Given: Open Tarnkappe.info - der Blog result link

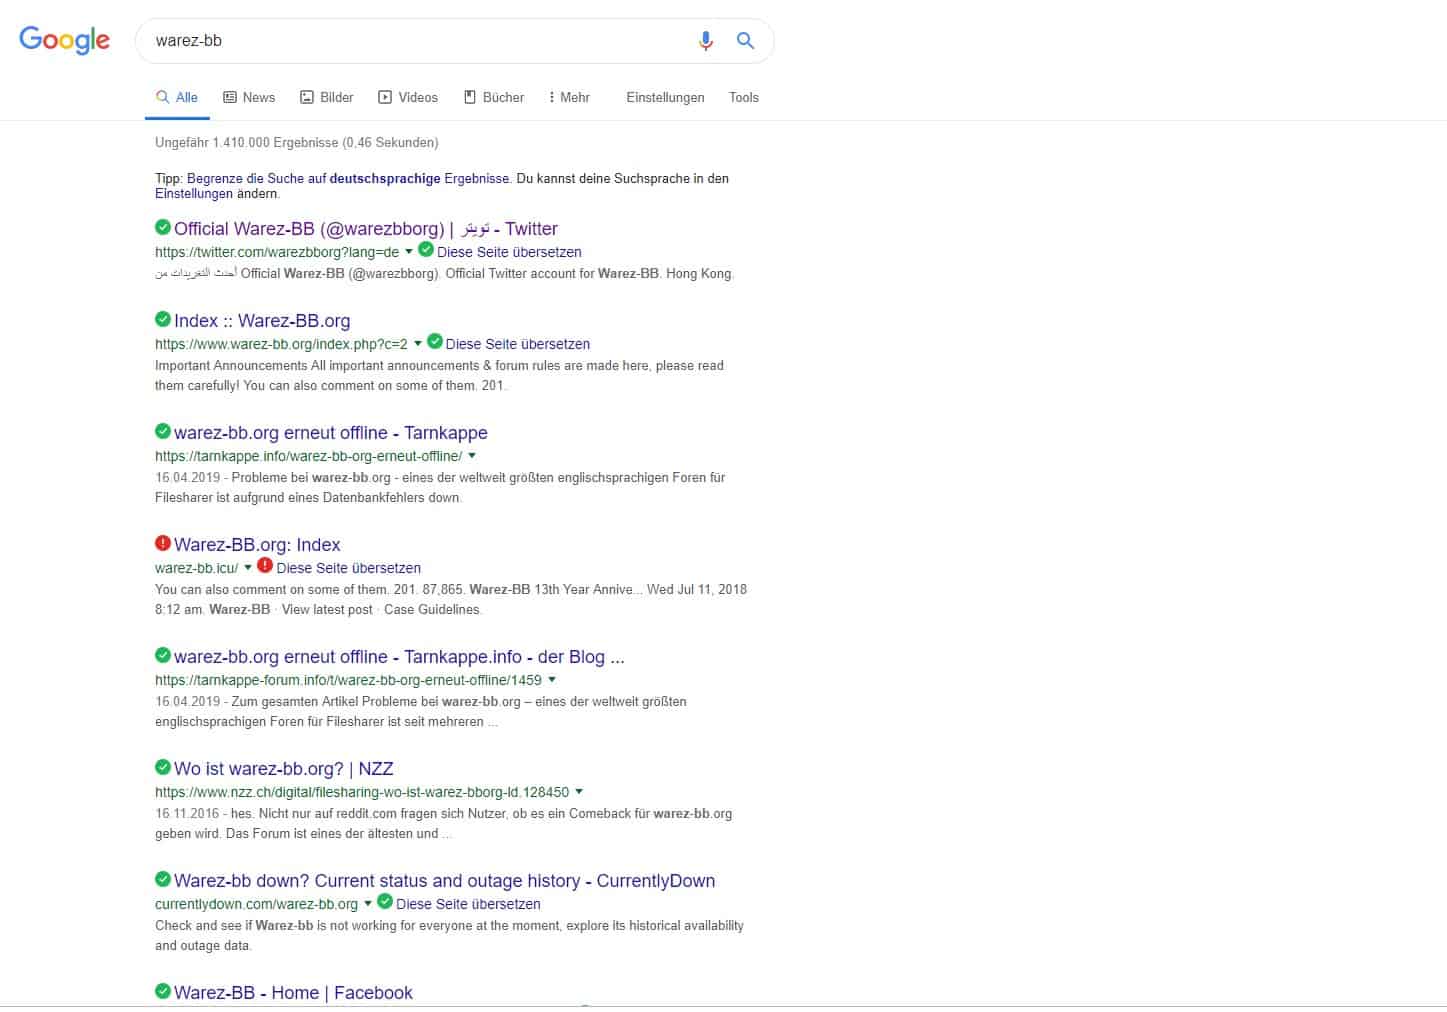Looking at the screenshot, I should click(399, 657).
